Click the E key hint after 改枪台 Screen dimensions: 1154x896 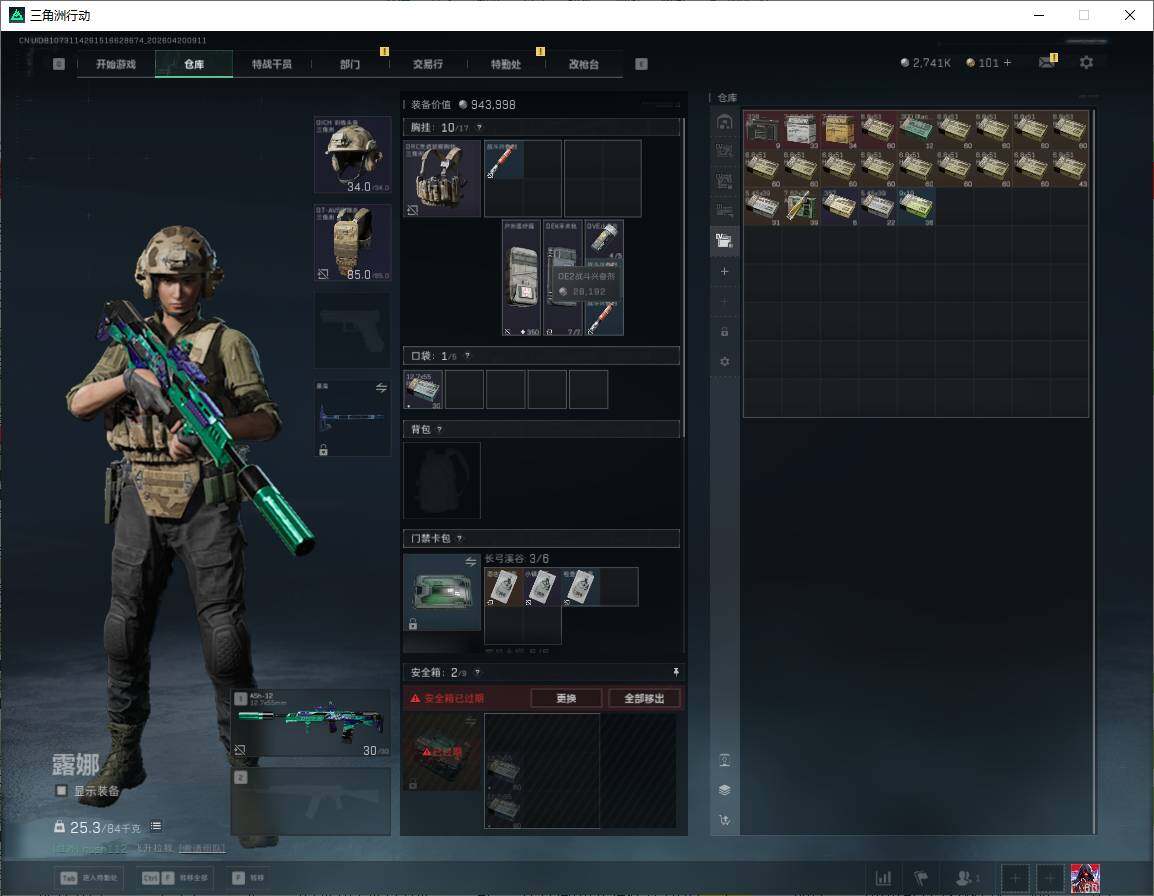pyautogui.click(x=641, y=64)
